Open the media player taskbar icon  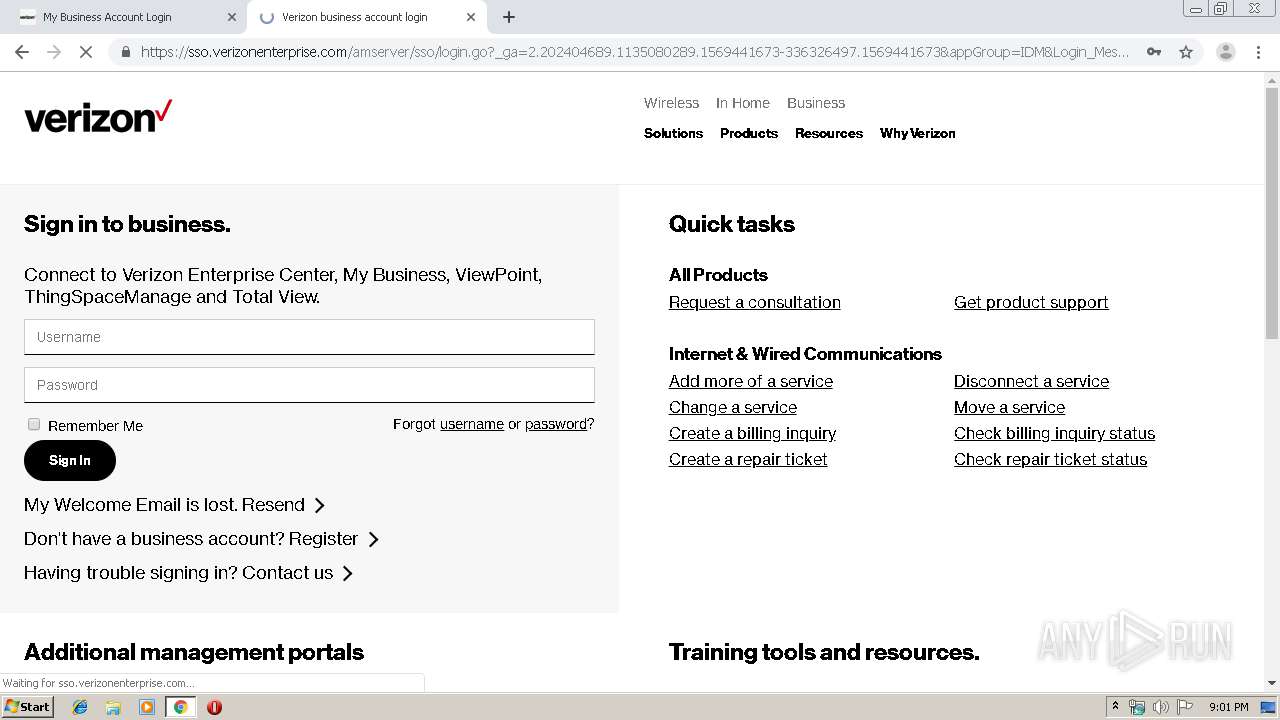[147, 707]
